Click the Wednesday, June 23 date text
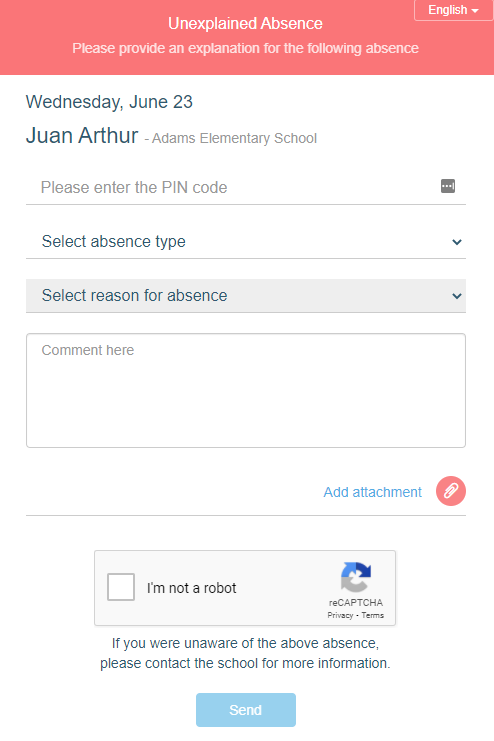This screenshot has height=741, width=494. pos(109,102)
